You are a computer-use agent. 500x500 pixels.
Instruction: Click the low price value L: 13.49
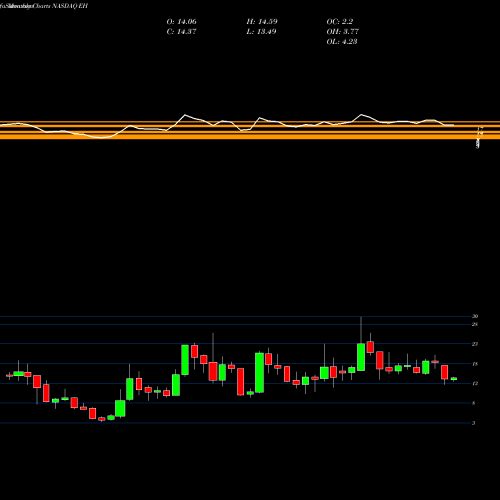point(262,32)
